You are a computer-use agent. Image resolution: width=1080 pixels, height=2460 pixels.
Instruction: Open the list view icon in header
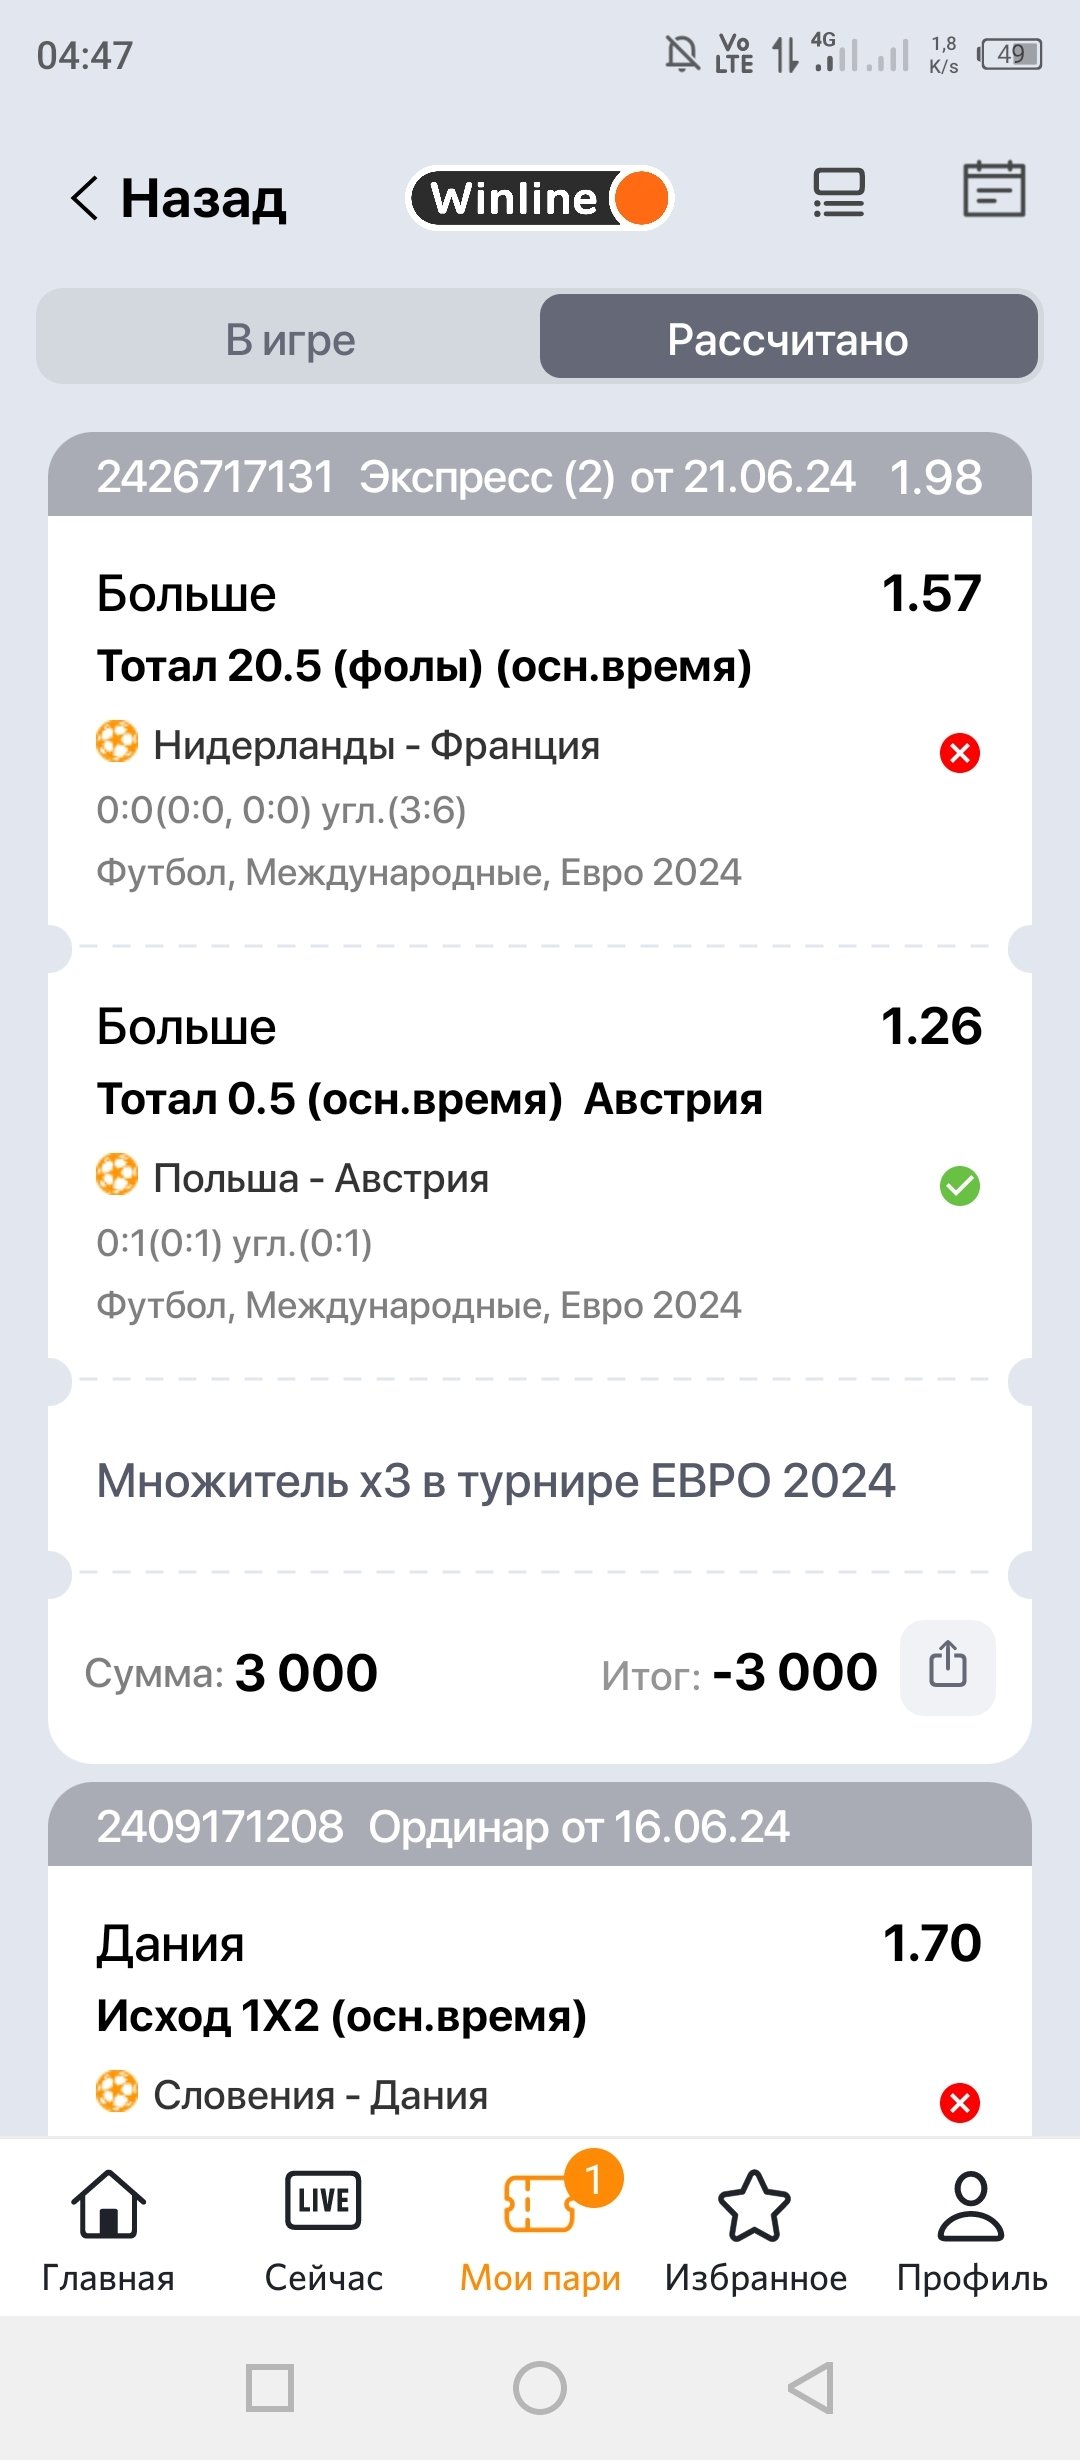pos(838,192)
